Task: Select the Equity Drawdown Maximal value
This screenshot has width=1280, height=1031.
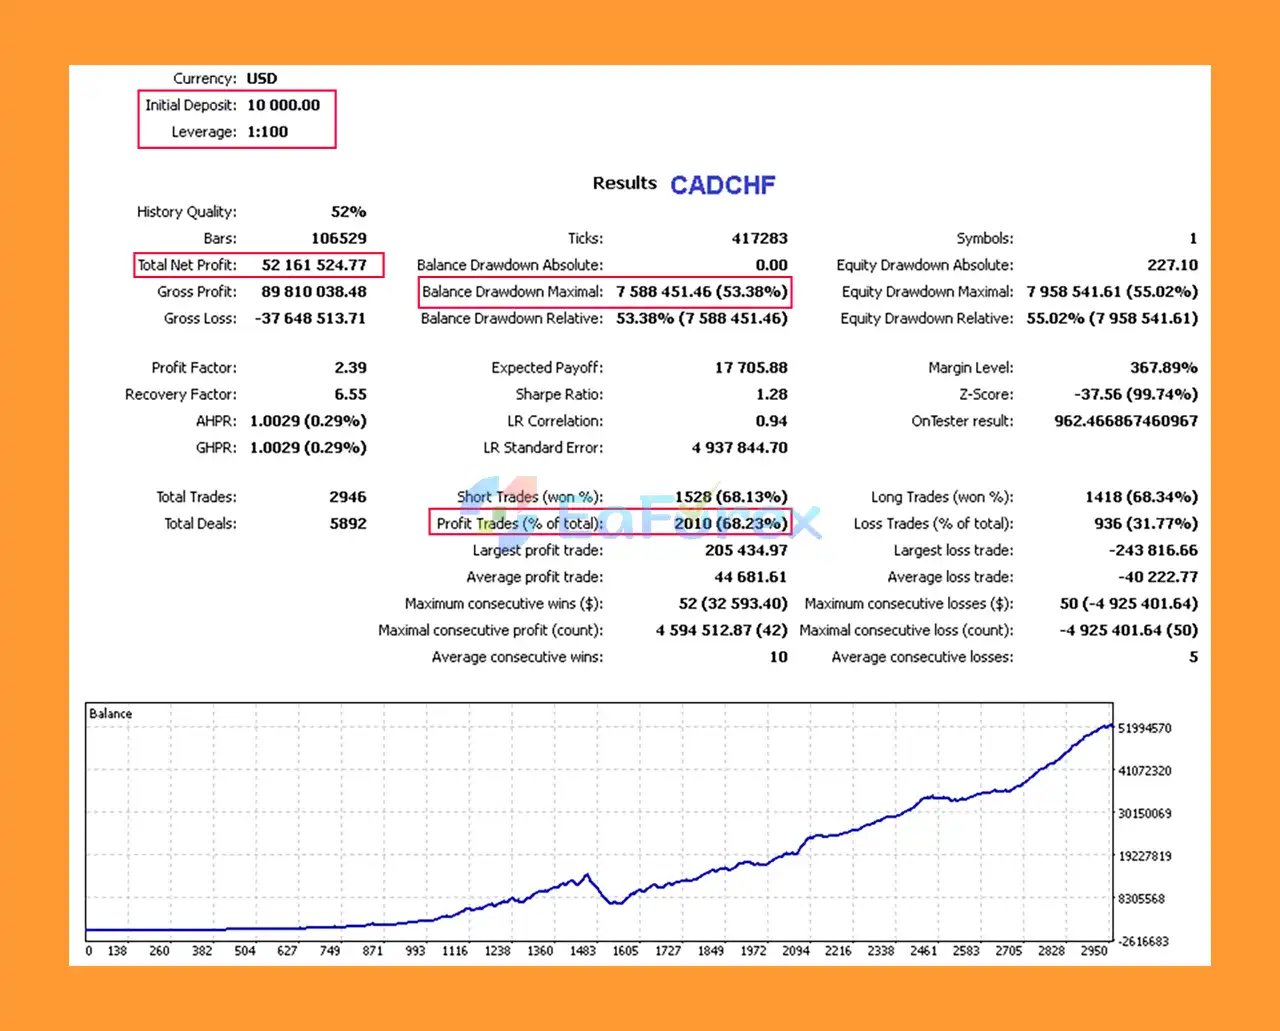Action: [1112, 292]
